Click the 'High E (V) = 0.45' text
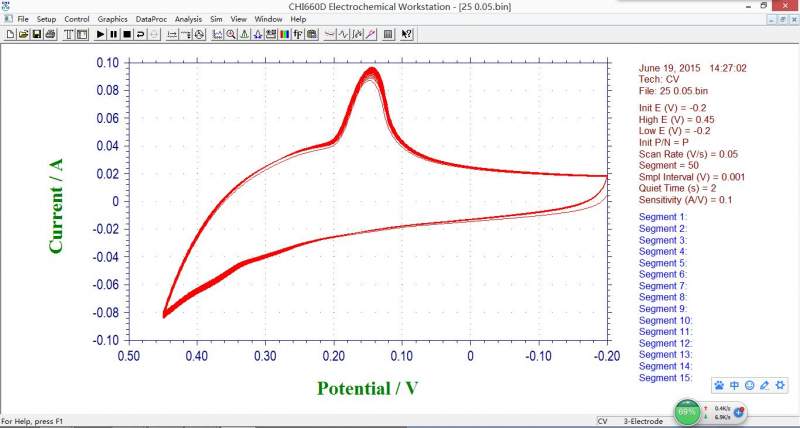 pyautogui.click(x=676, y=120)
